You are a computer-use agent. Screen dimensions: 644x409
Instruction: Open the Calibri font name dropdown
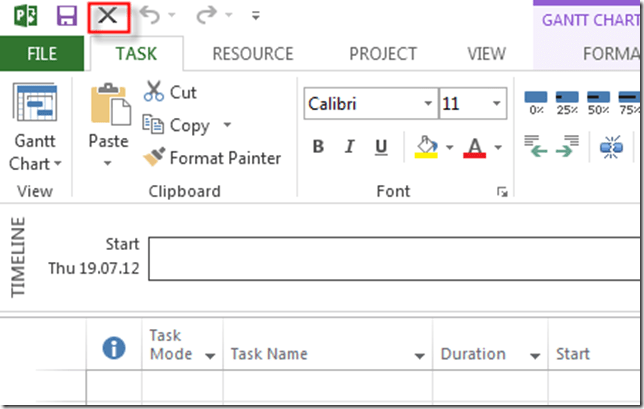[428, 103]
